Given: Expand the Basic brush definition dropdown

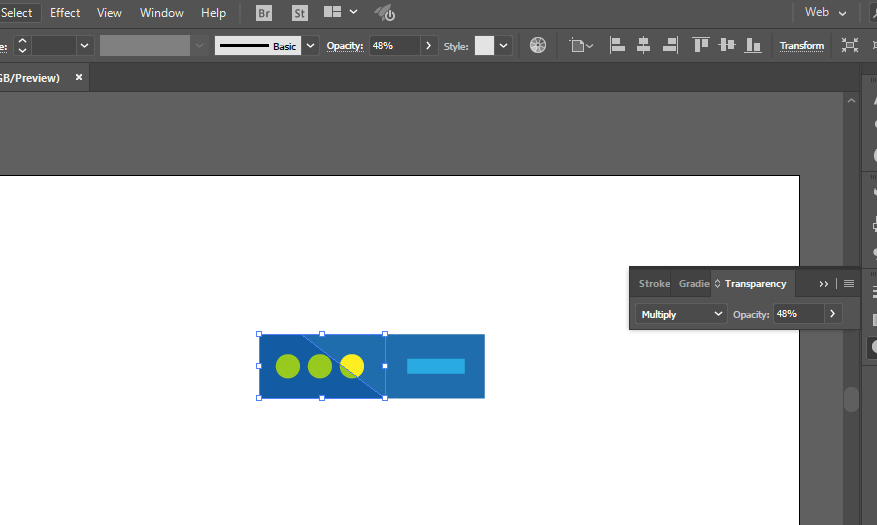Looking at the screenshot, I should click(310, 46).
